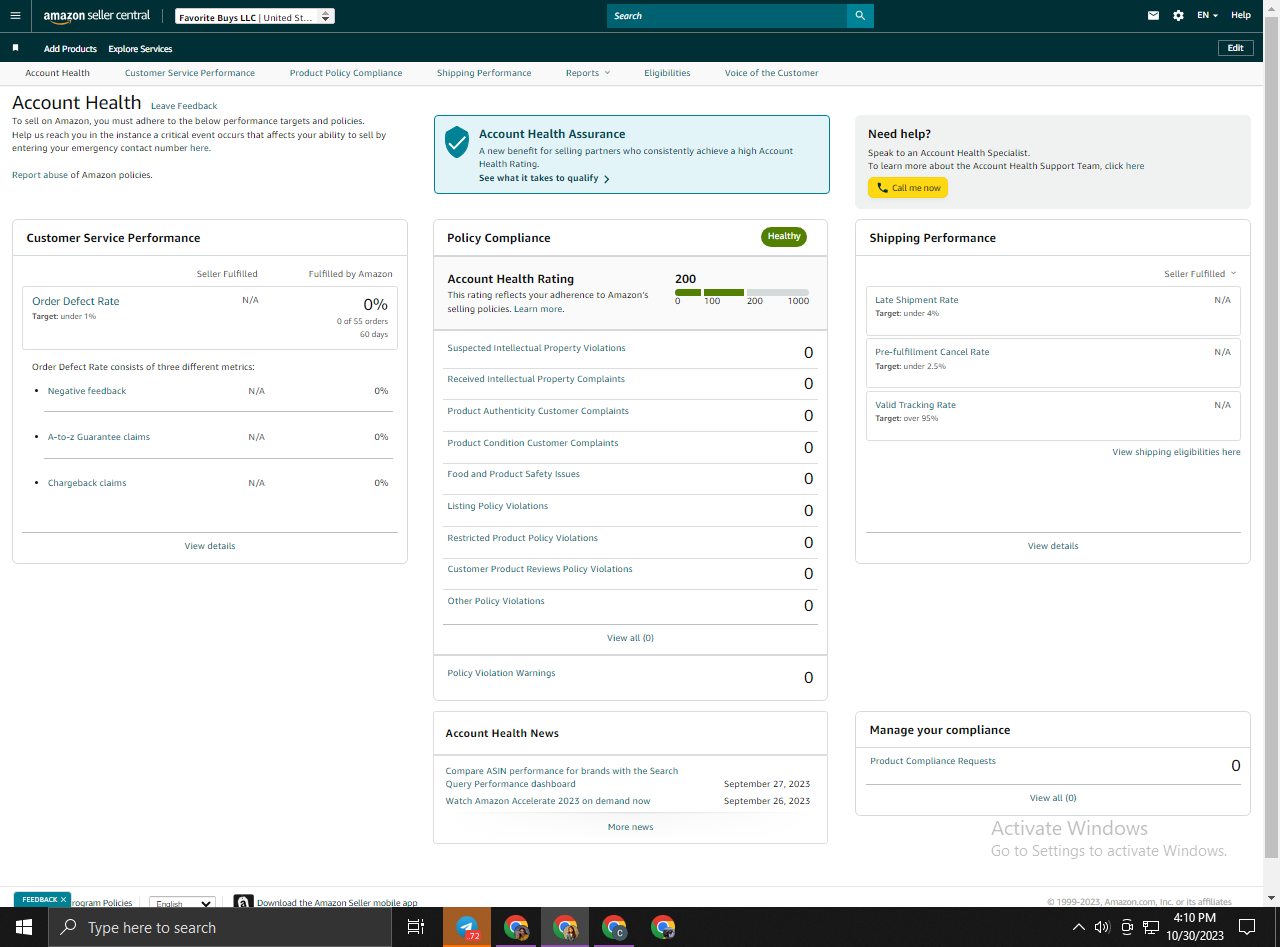
Task: Click the Windows taskbar search box
Action: [219, 927]
